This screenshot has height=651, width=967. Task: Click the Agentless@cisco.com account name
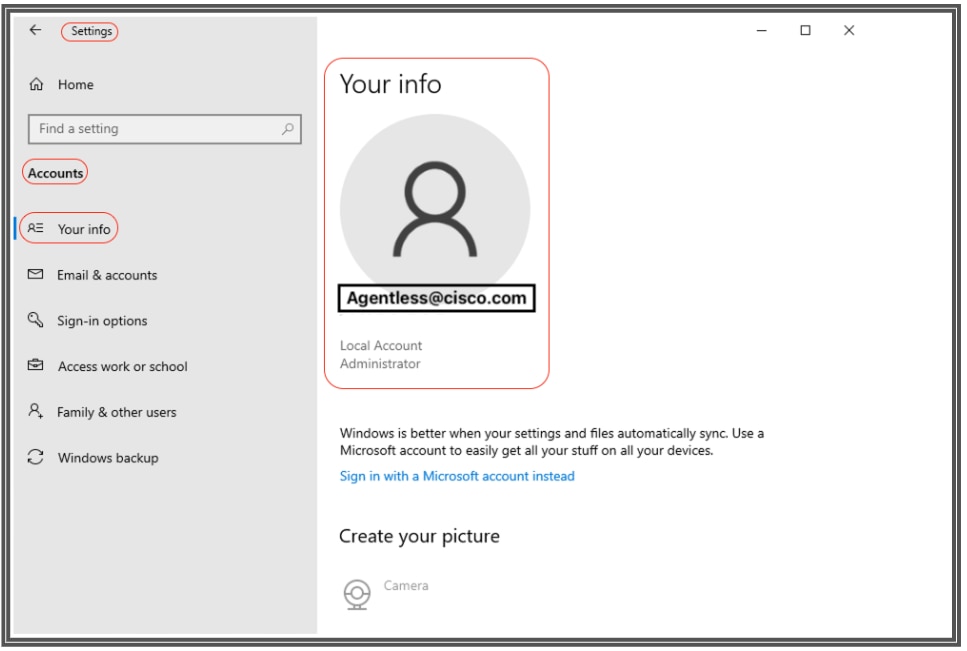point(437,298)
